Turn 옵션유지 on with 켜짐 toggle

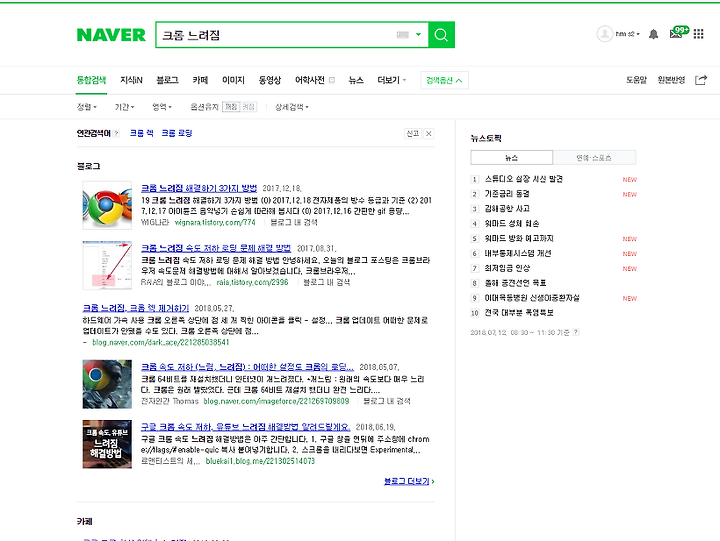(x=248, y=107)
